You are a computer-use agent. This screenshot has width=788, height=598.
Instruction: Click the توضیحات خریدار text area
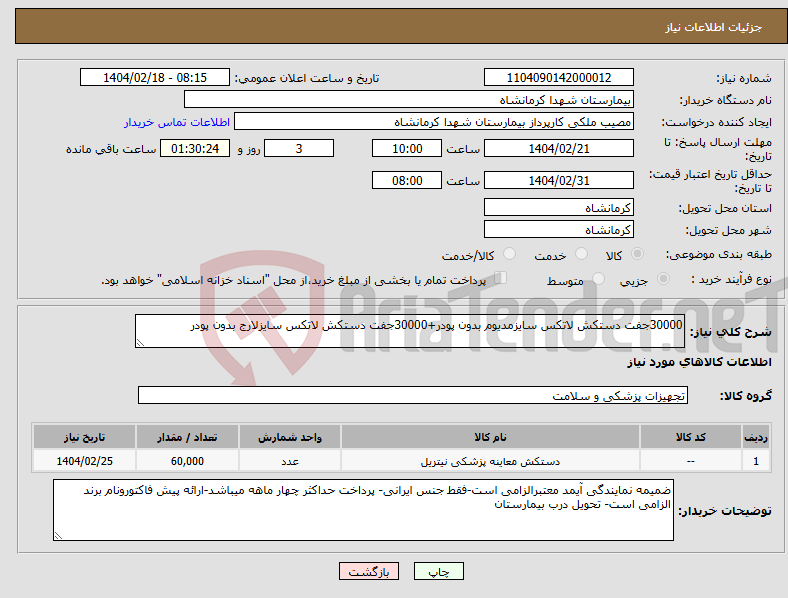click(x=363, y=510)
